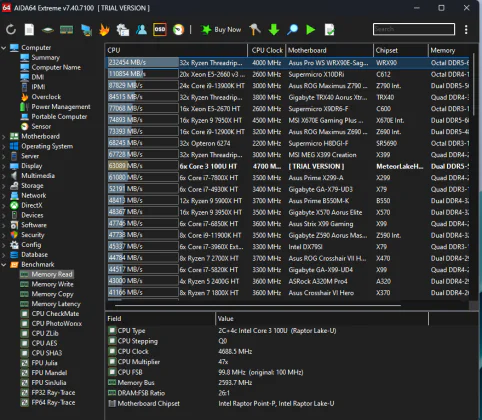The height and width of the screenshot is (420, 482).
Task: Select the Memory Latency benchmark
Action: point(56,304)
